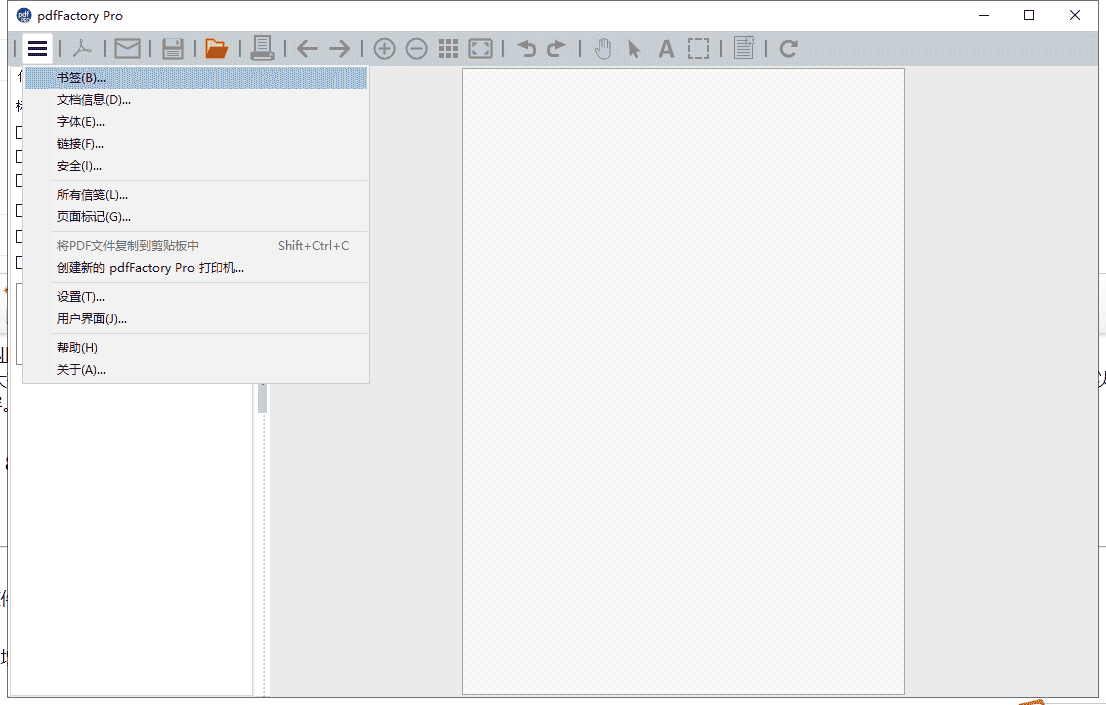Choose 页面标记(G)... in the menu
Screen dimensions: 1106x705
93,217
